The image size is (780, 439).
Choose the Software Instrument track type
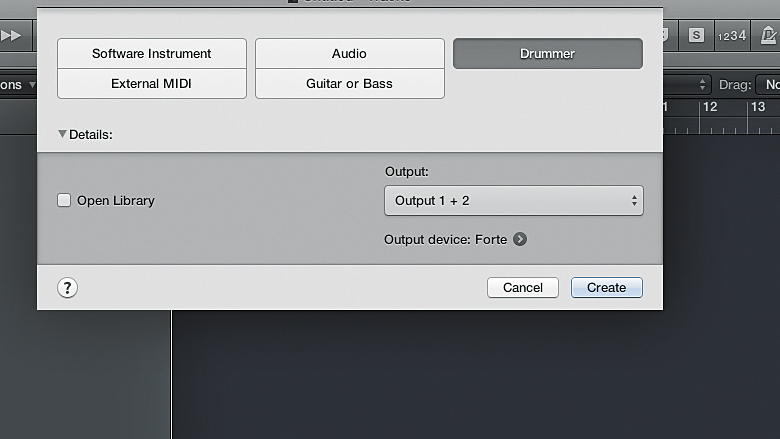point(152,53)
